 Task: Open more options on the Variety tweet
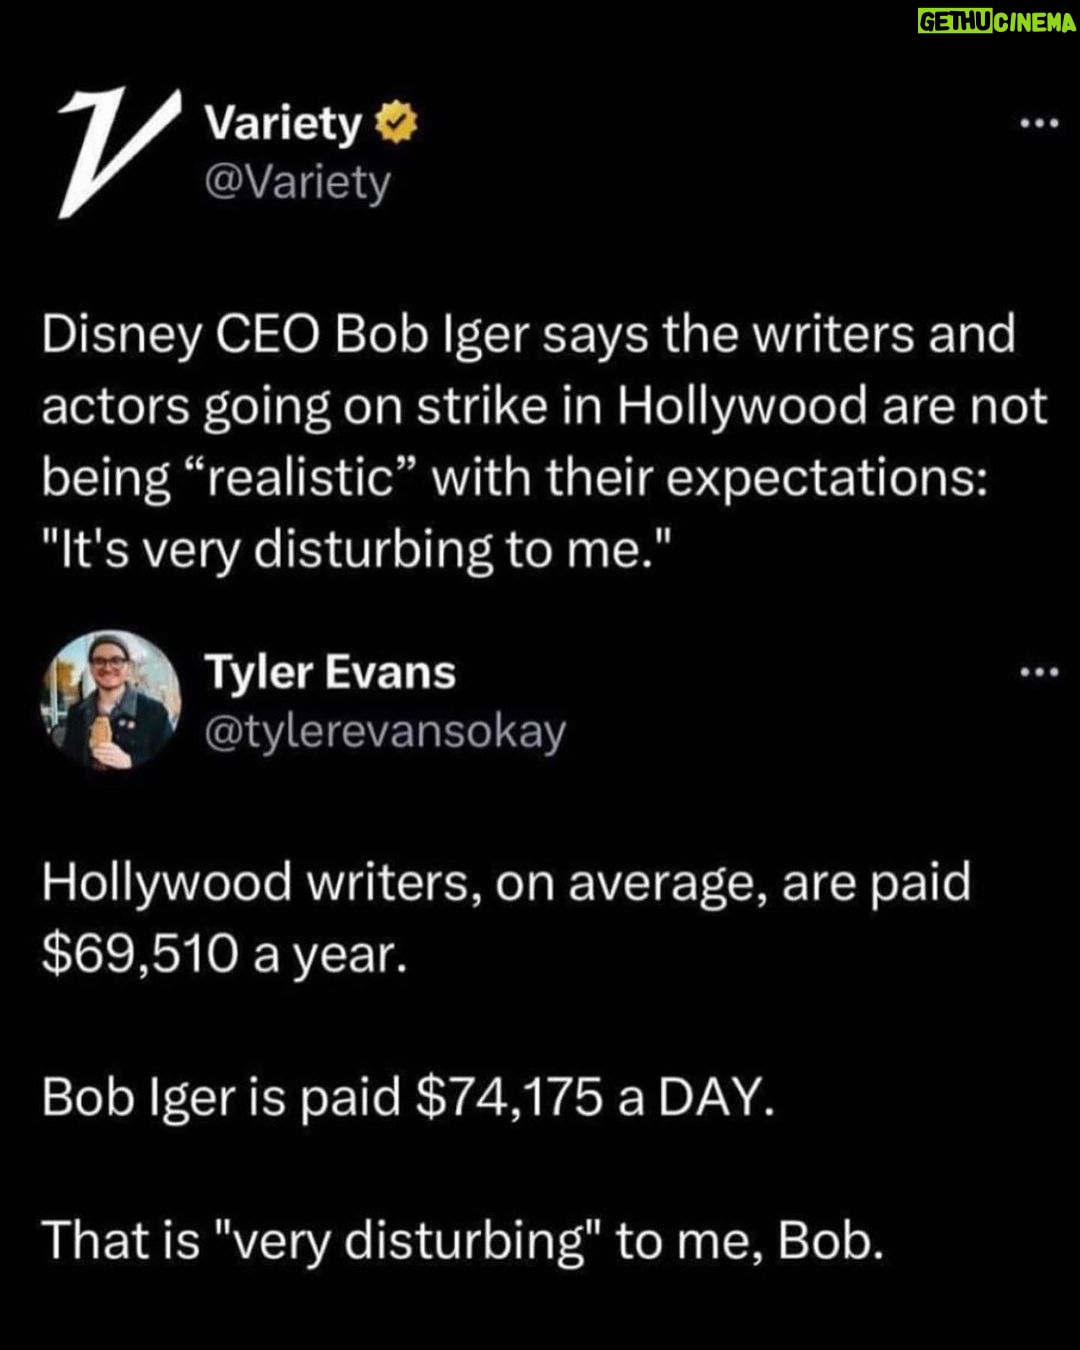1039,125
